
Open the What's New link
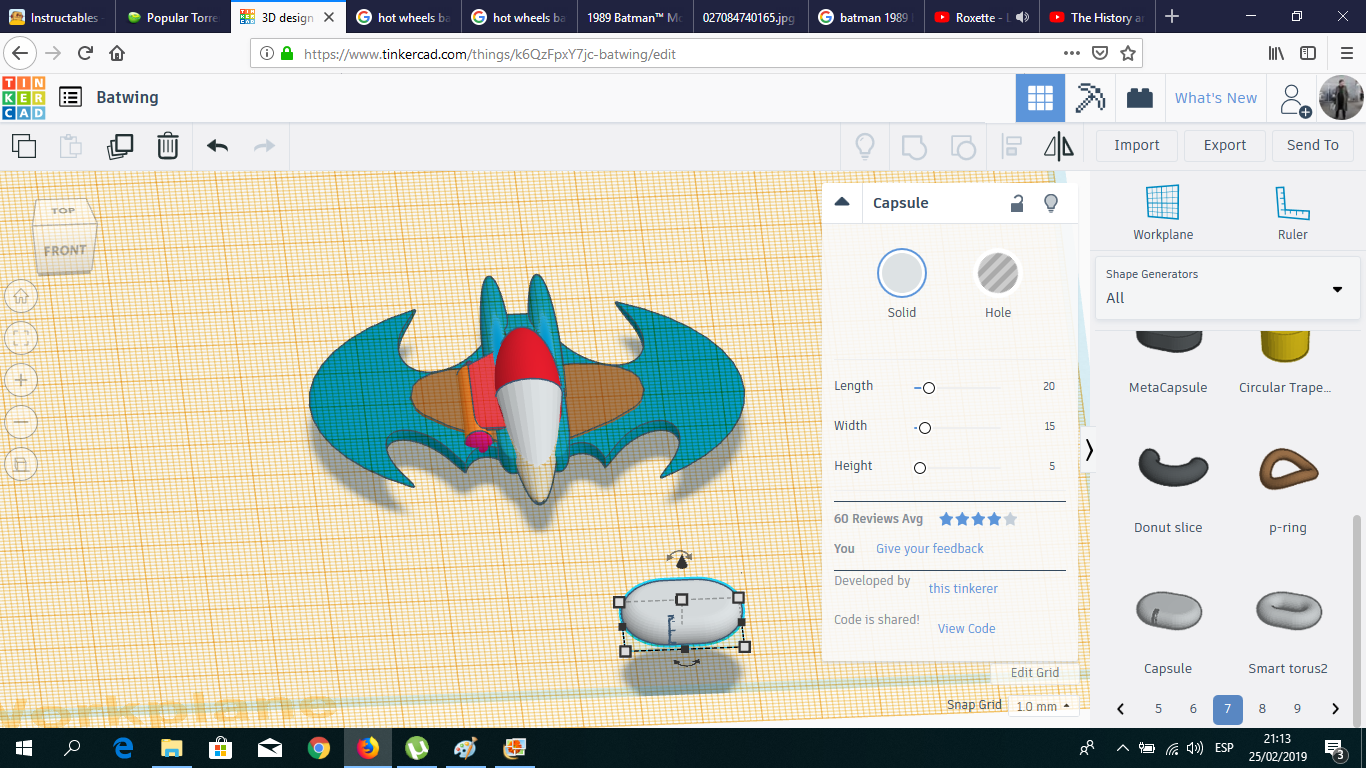1216,98
